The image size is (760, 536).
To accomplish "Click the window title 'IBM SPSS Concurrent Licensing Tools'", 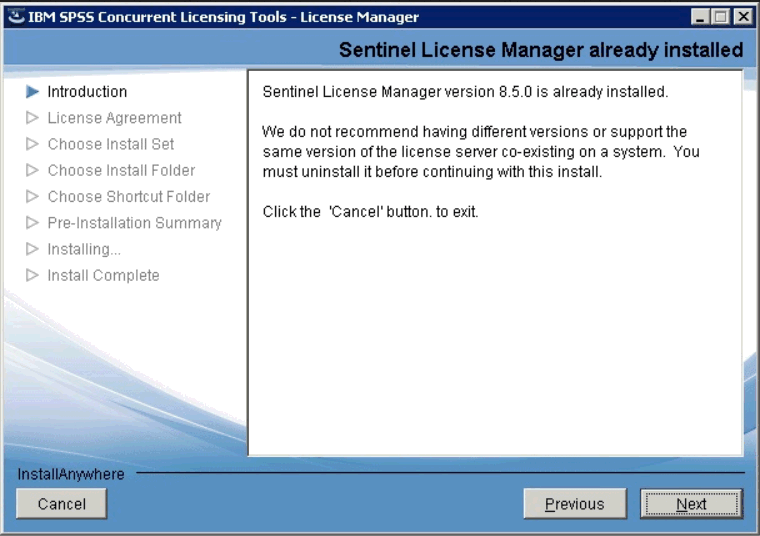I will click(x=157, y=17).
